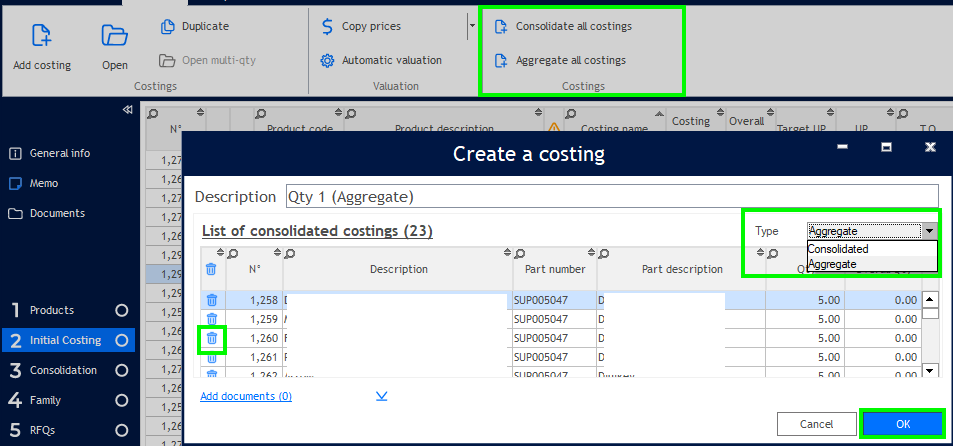The width and height of the screenshot is (953, 446).
Task: Click trash icon in dialog table header
Action: 211,269
